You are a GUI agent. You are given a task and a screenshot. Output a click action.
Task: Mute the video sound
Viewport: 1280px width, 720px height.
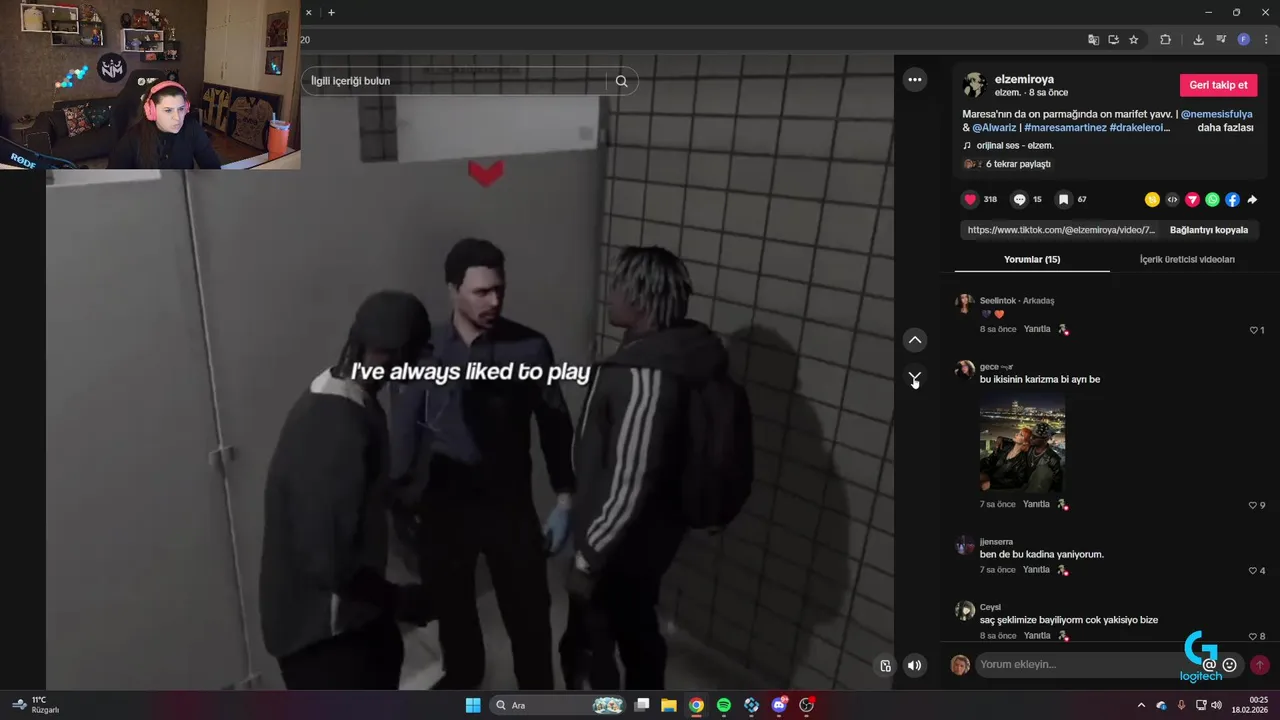914,665
